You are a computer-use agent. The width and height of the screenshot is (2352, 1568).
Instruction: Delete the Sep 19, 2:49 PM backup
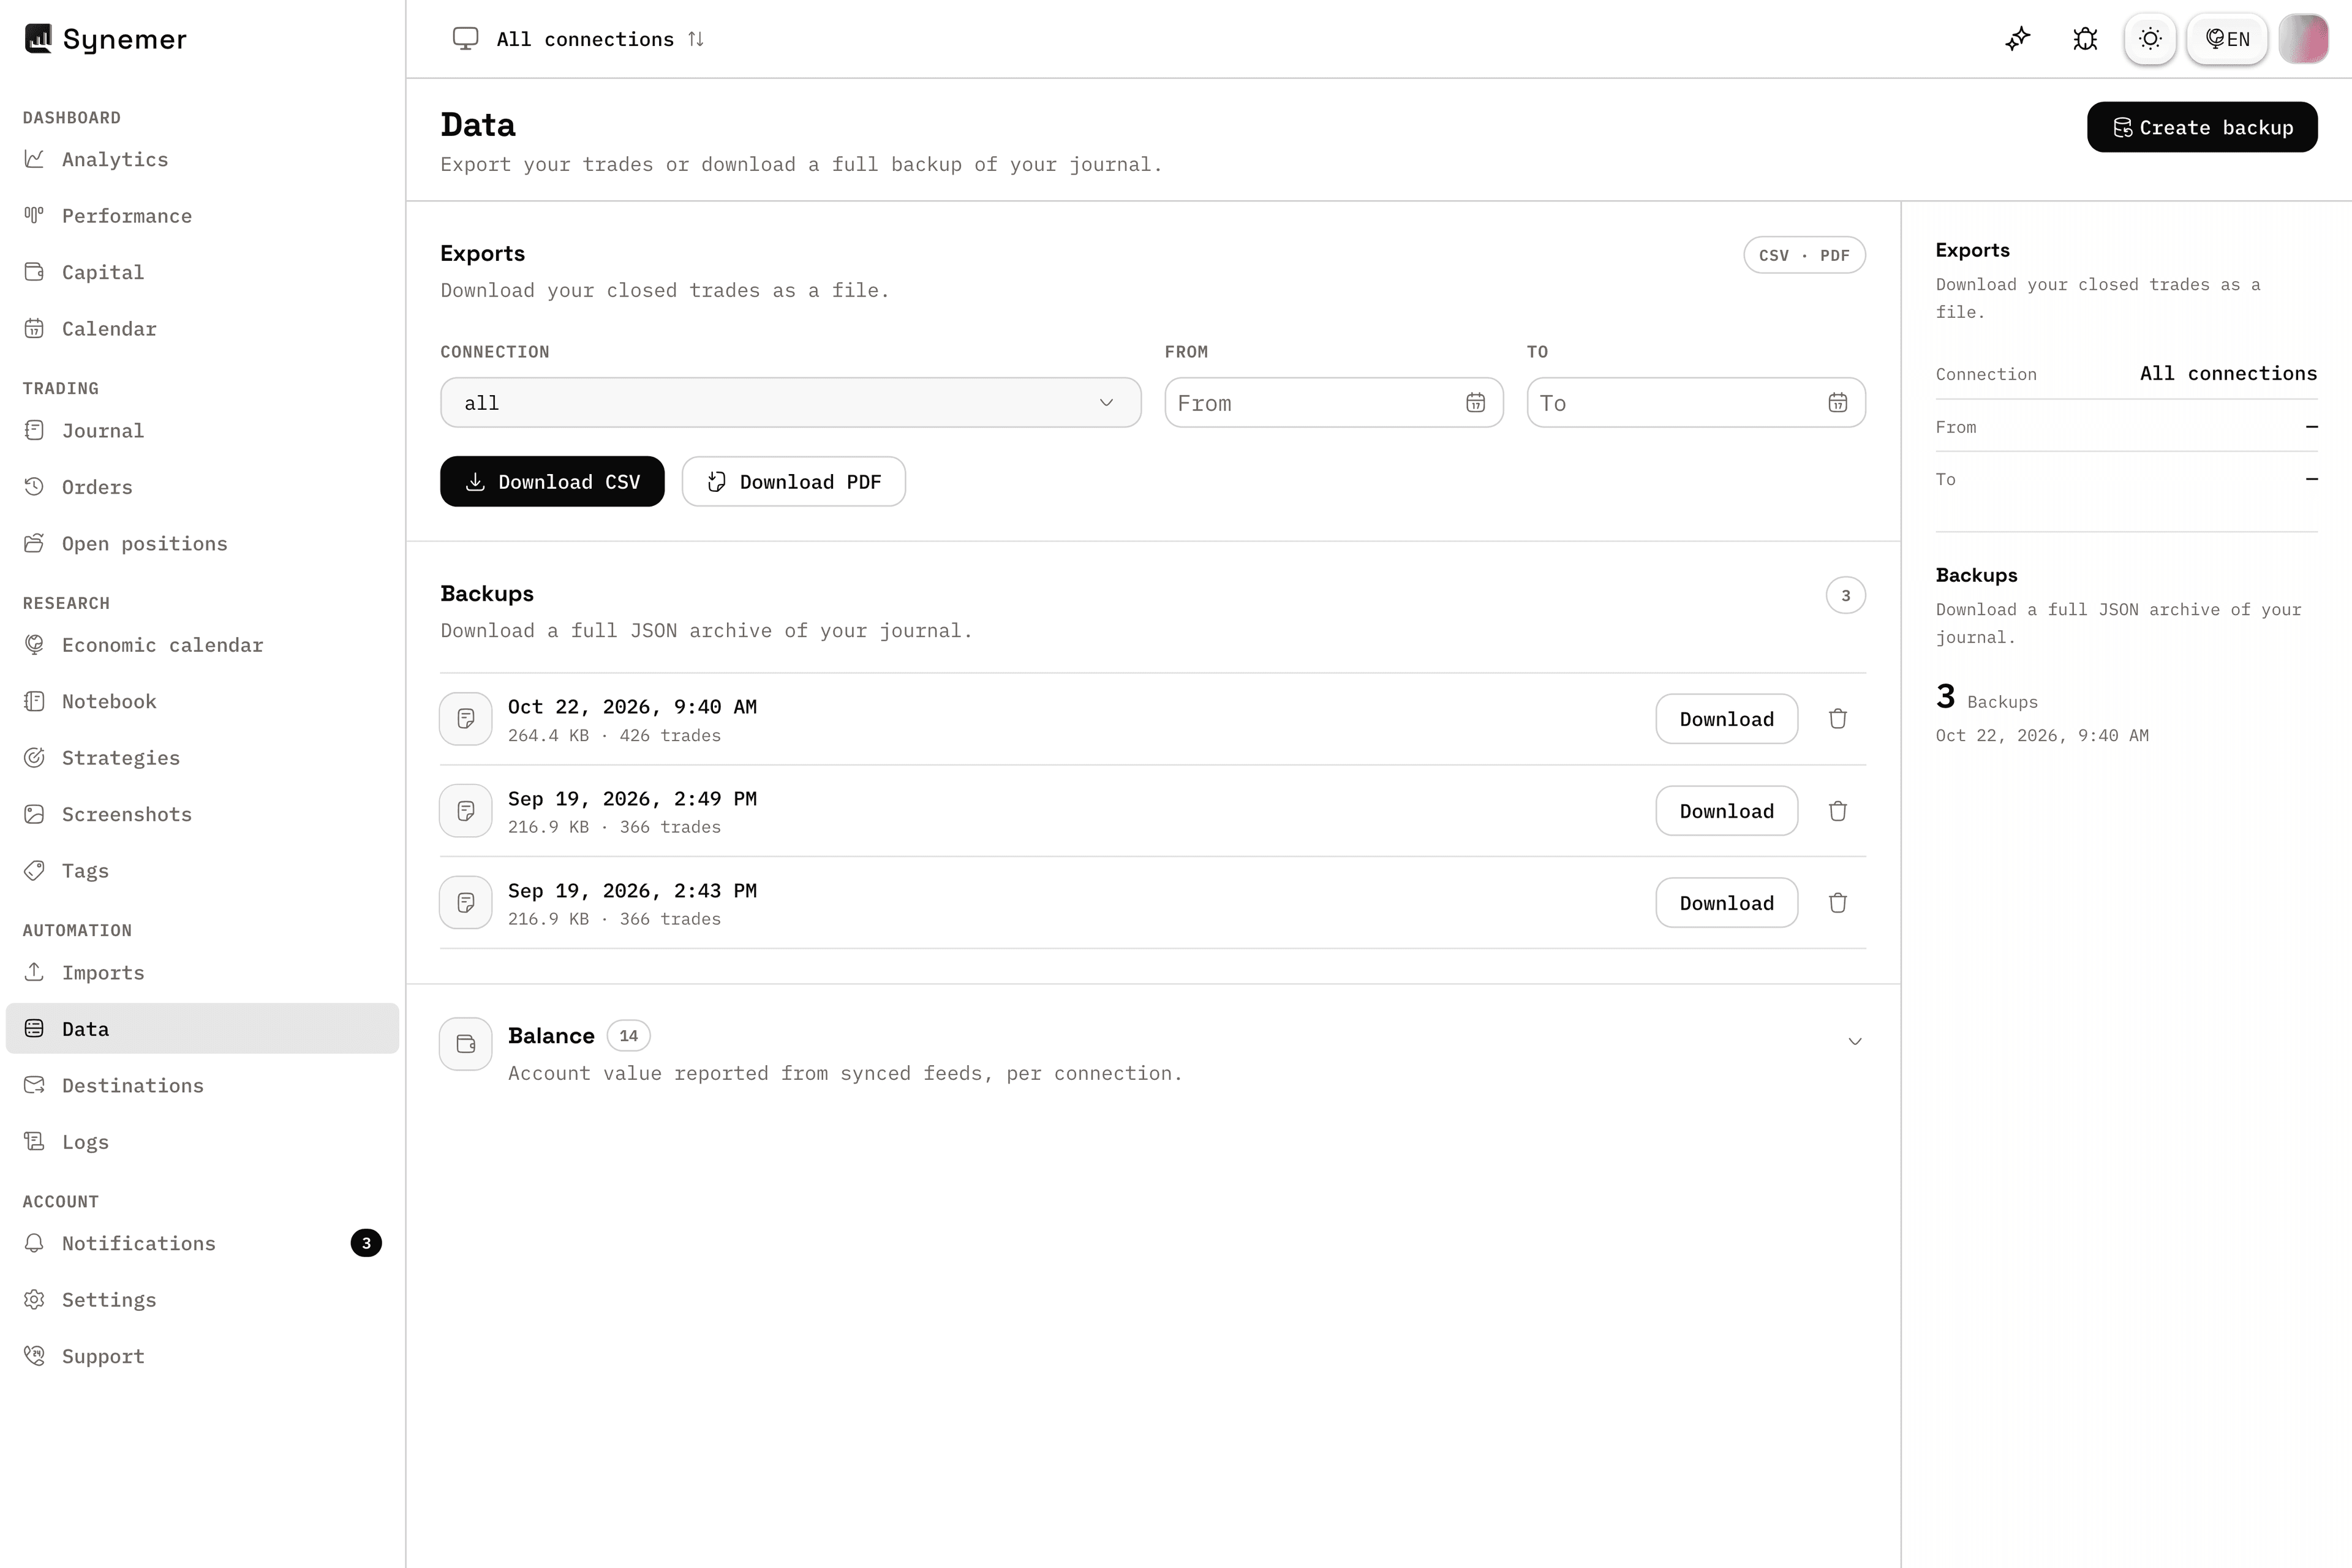coord(1837,811)
